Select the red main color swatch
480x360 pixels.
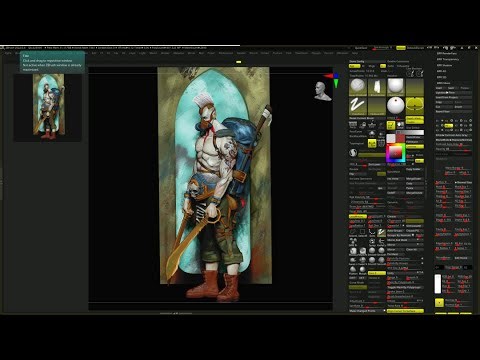(400, 138)
